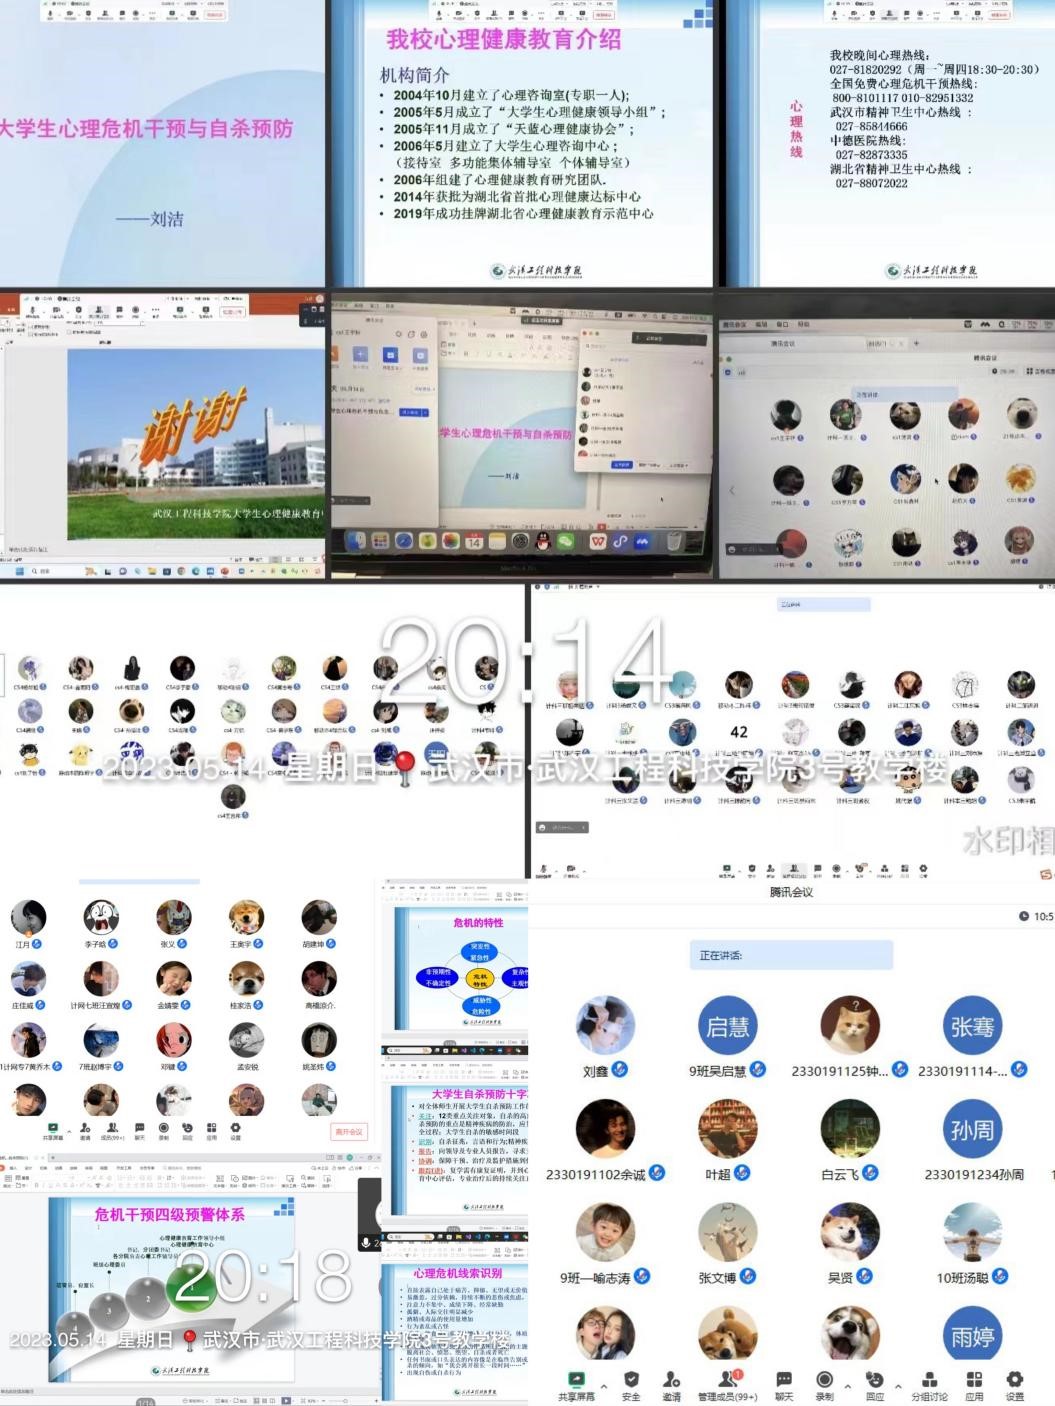Click the Reactions (回应) emoji icon
Viewport: 1055px width, 1406px height.
(874, 1381)
